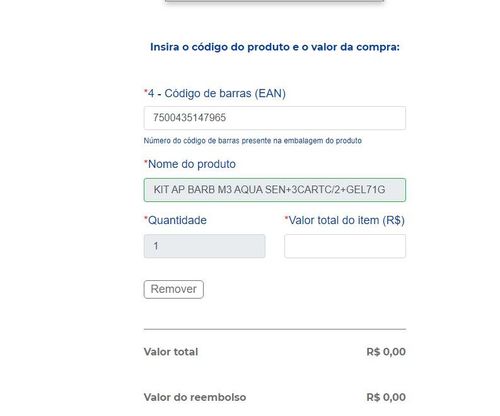500x416 pixels.
Task: Focus the empty Valor total do item field
Action: click(x=345, y=246)
